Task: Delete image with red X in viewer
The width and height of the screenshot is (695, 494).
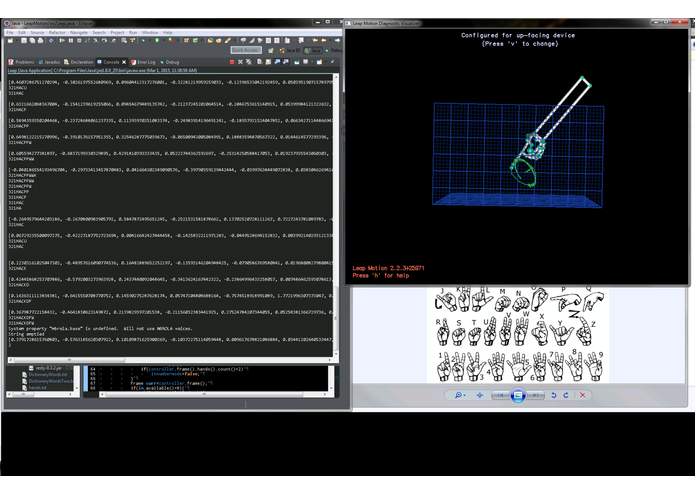Action: pos(582,395)
